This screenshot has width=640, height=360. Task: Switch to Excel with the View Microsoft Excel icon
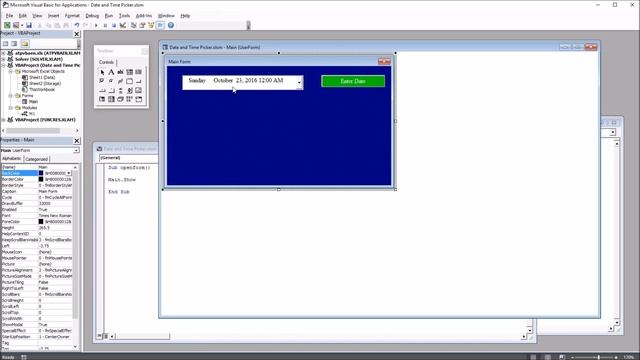point(7,25)
